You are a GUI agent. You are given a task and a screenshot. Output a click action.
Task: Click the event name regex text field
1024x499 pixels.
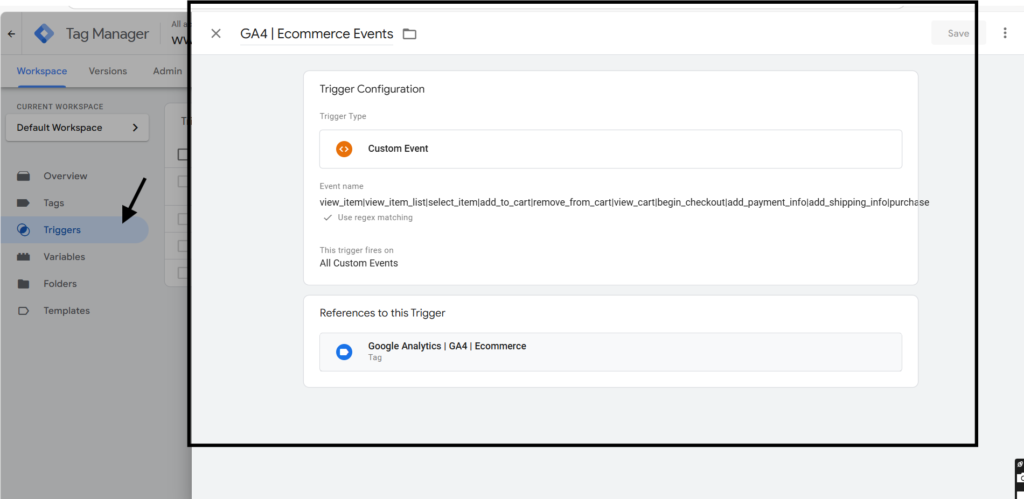[x=624, y=202]
